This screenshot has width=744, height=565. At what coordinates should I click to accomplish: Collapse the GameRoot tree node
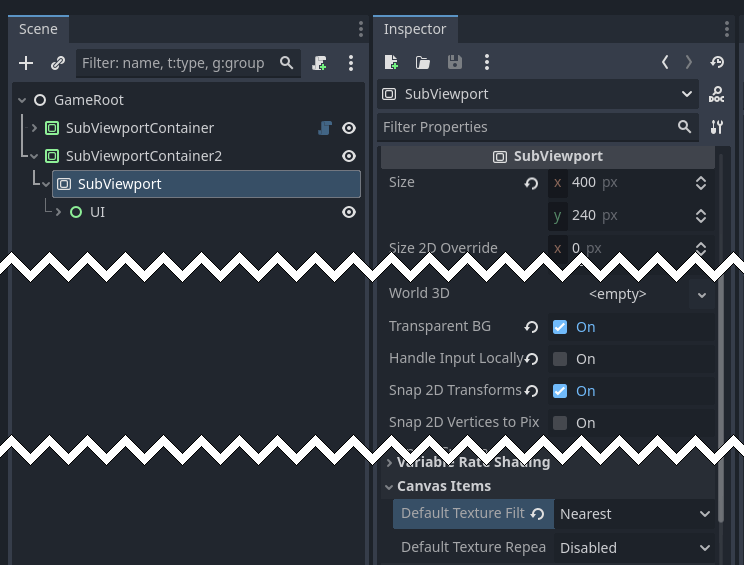point(22,100)
